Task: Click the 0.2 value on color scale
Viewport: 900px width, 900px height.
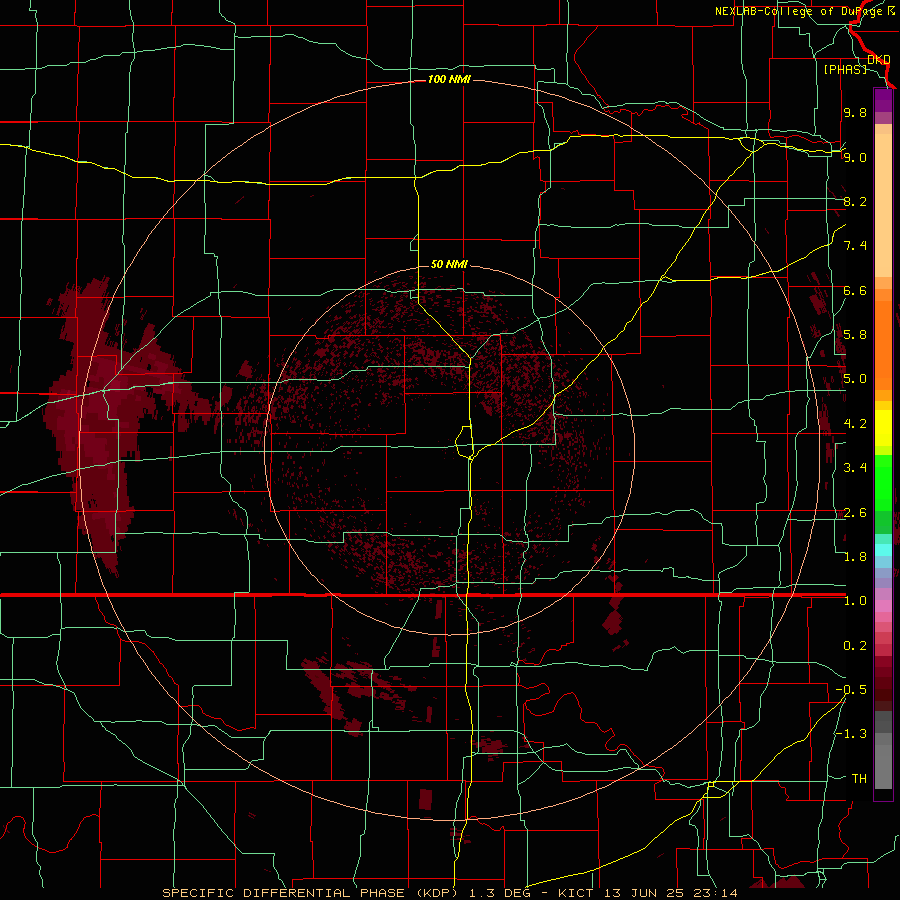Action: tap(855, 646)
